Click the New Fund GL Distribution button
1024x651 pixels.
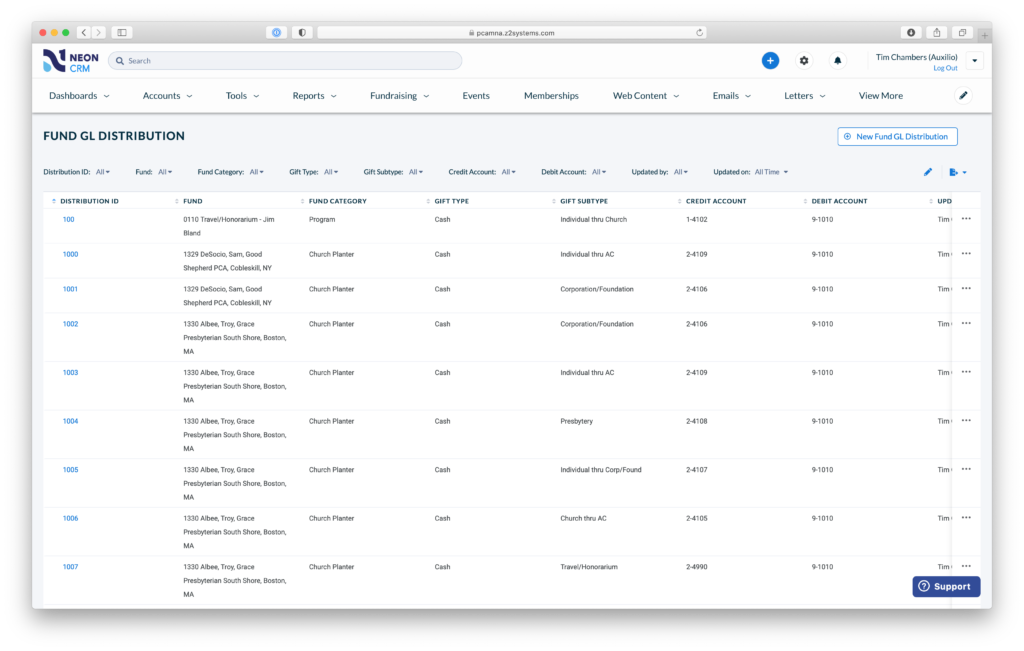tap(897, 136)
